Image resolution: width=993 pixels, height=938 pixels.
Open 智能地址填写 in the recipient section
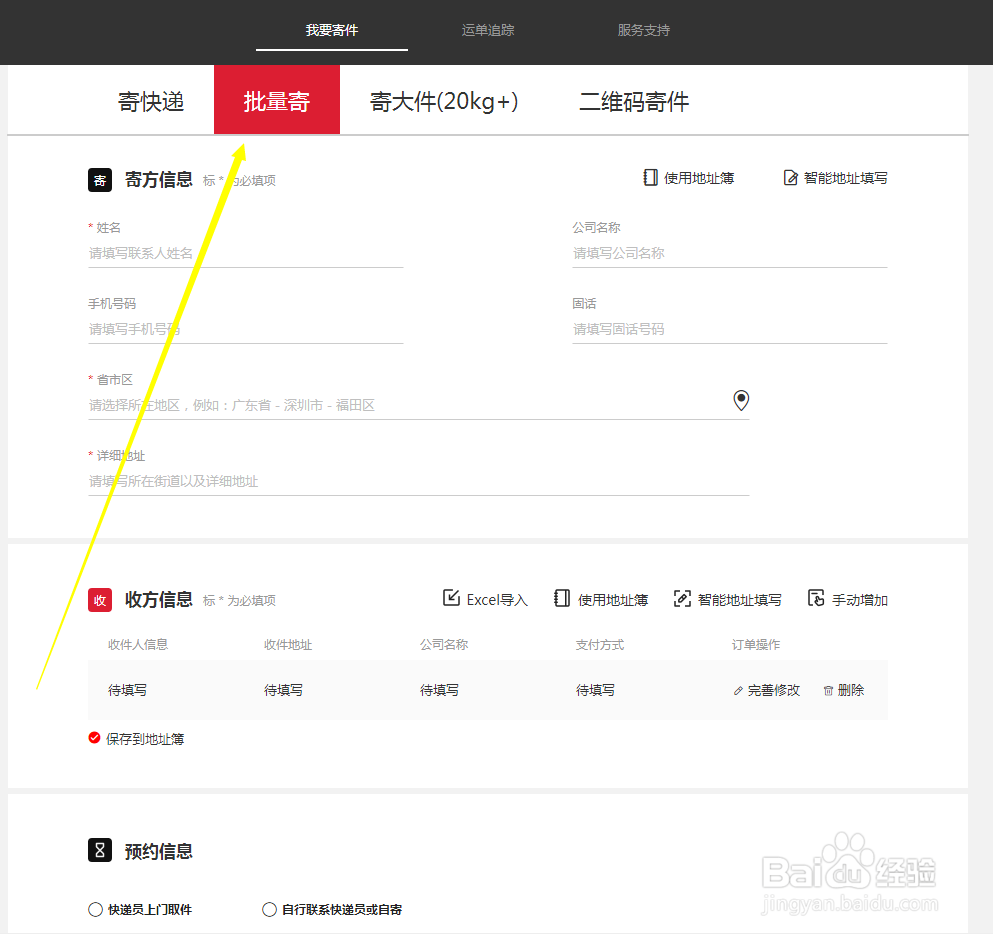[680, 598]
